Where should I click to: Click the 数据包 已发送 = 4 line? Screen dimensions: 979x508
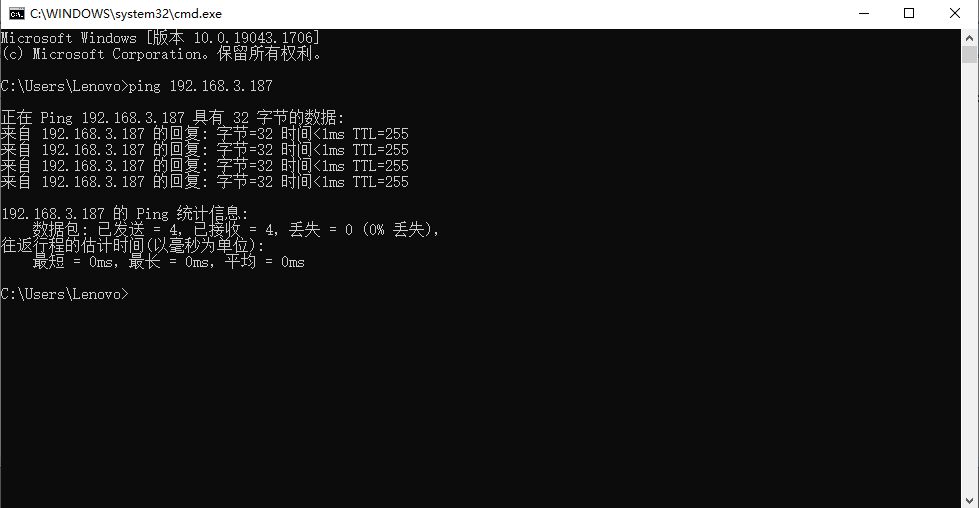click(237, 230)
